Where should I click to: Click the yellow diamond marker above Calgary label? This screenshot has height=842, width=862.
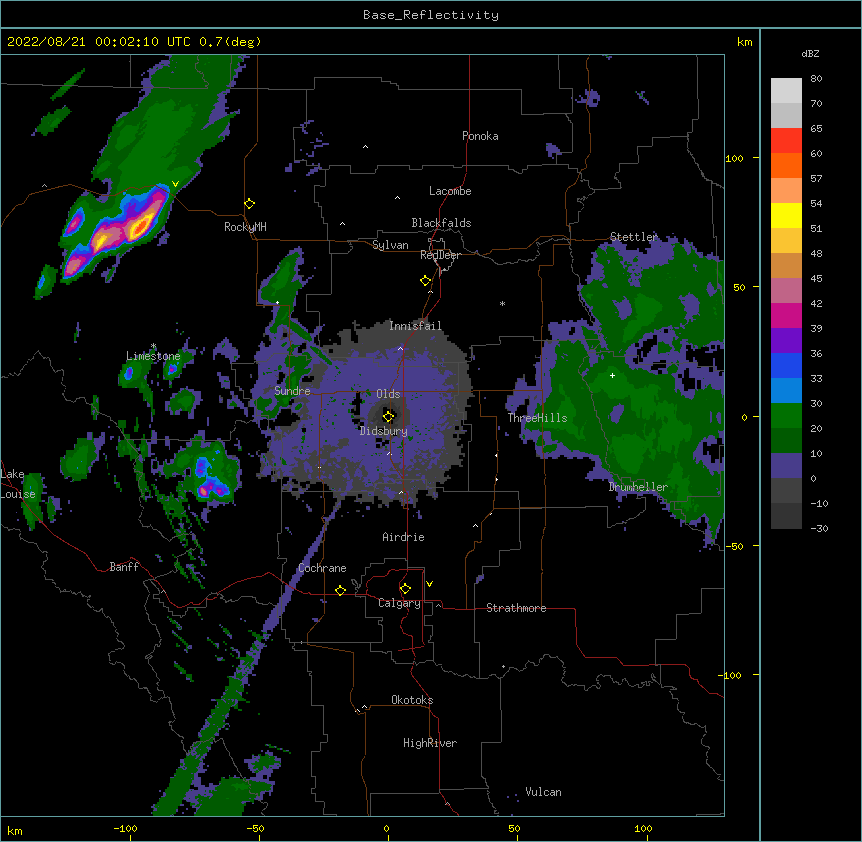405,589
